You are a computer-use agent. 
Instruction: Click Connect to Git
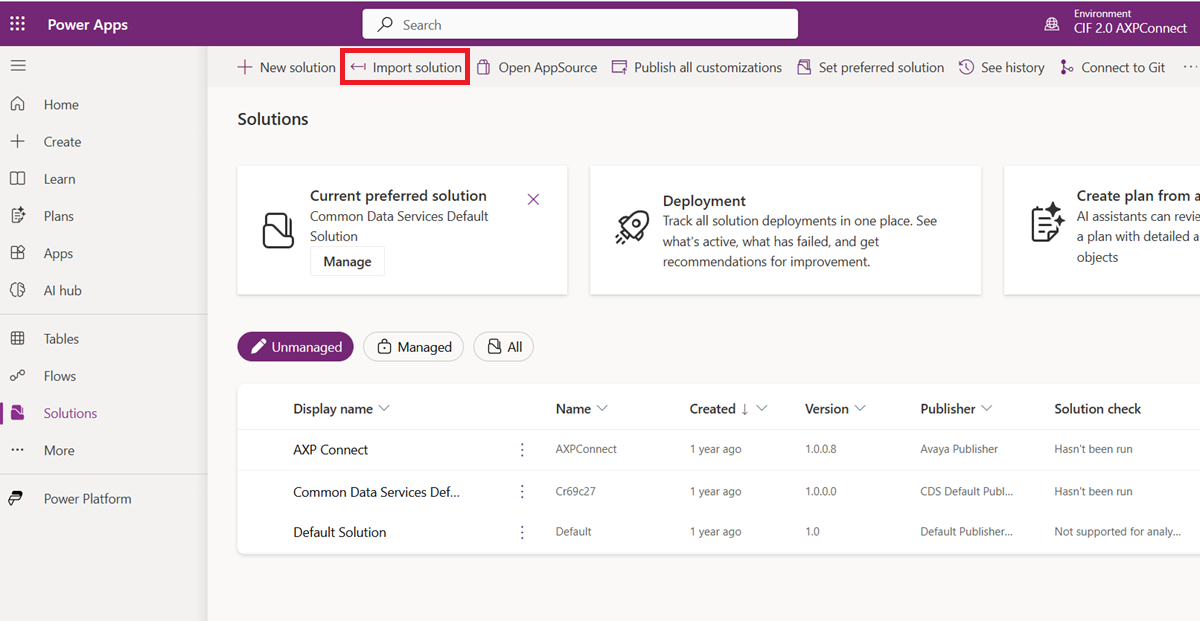pos(1112,67)
